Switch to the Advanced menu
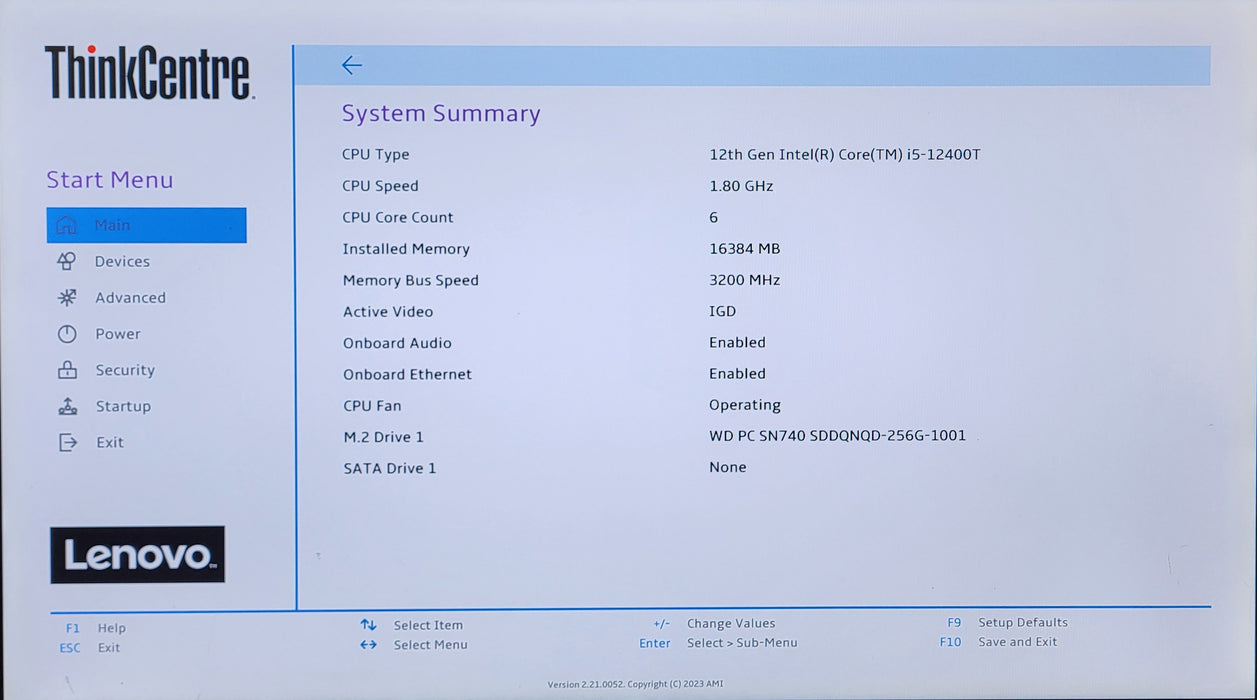The image size is (1257, 700). coord(130,298)
